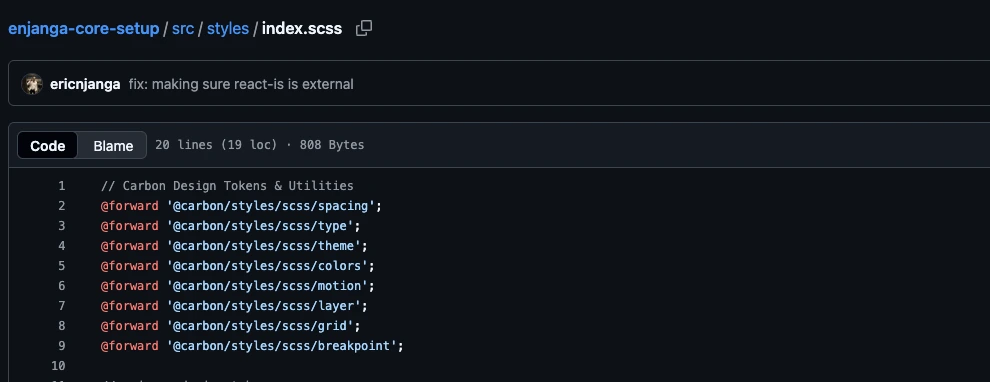Click the '@carbon/styles/scss/spacing' string
990x382 pixels.
pyautogui.click(x=271, y=206)
